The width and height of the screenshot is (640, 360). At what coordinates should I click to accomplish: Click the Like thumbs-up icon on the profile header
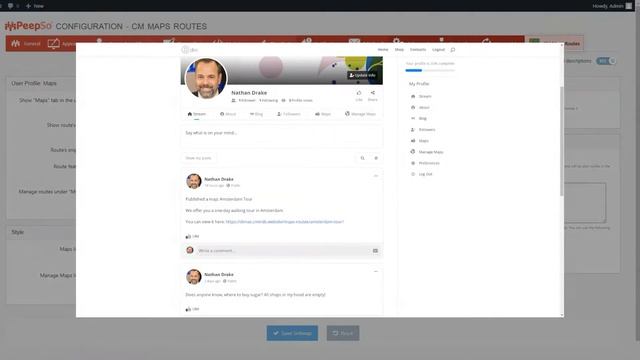[x=359, y=93]
